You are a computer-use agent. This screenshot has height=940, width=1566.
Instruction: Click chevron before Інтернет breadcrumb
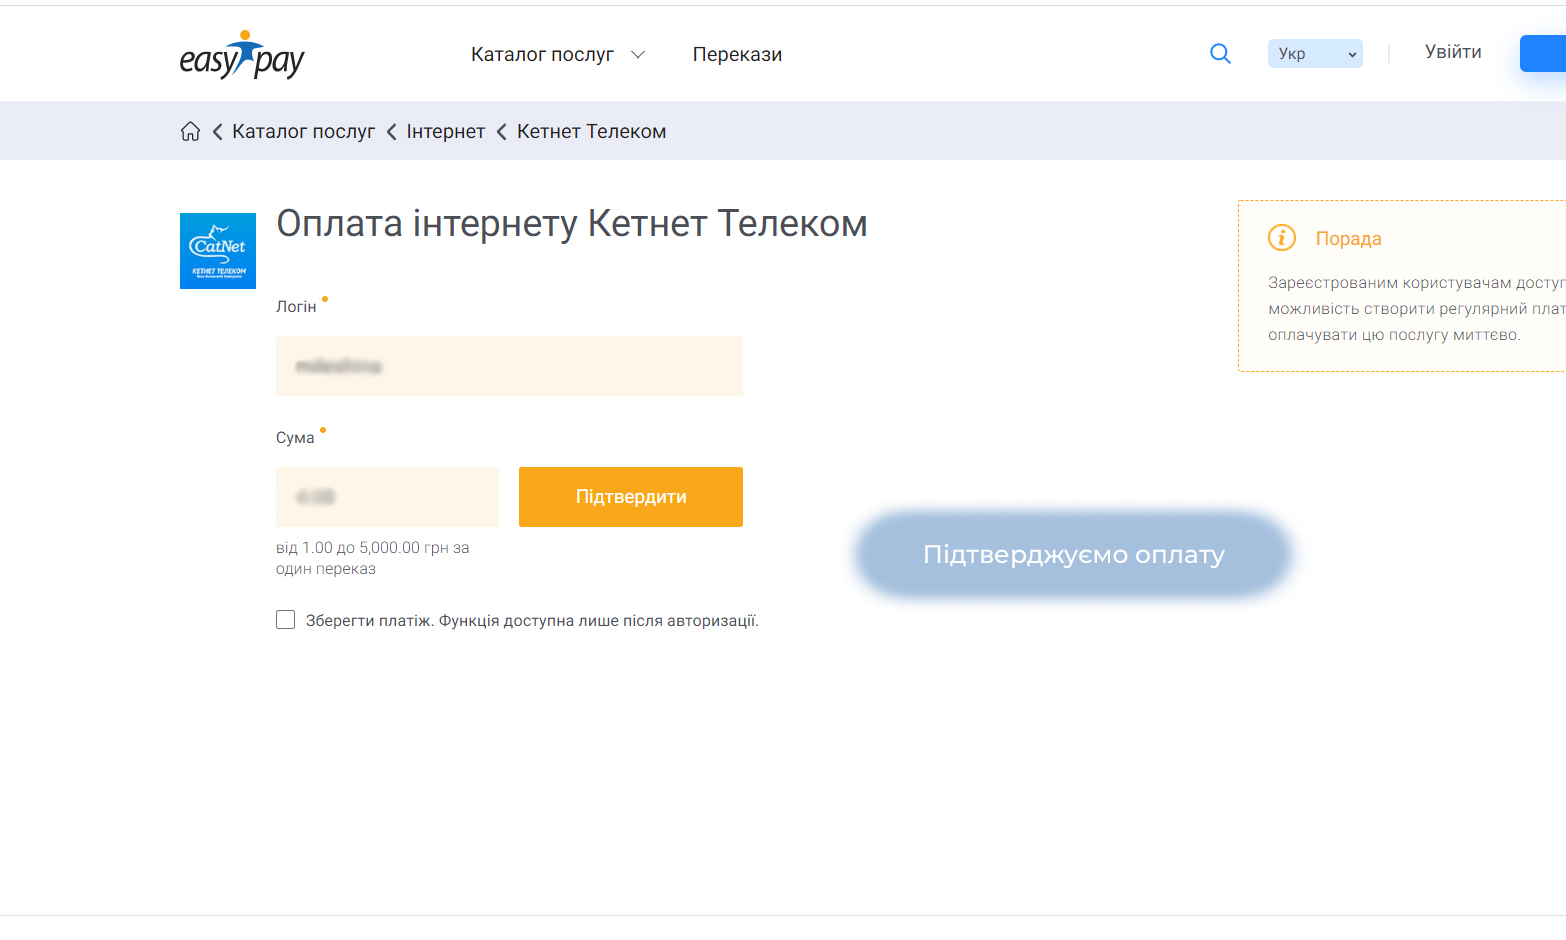pyautogui.click(x=391, y=132)
